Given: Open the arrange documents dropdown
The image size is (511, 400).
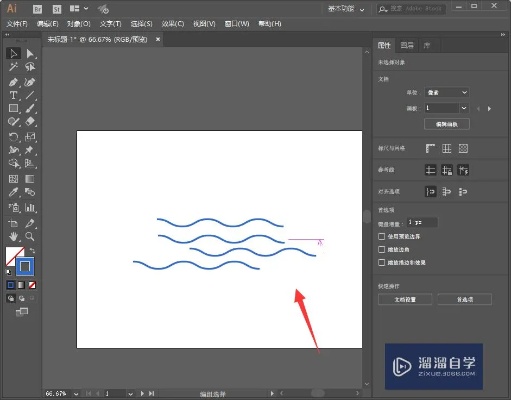Looking at the screenshot, I should point(79,9).
